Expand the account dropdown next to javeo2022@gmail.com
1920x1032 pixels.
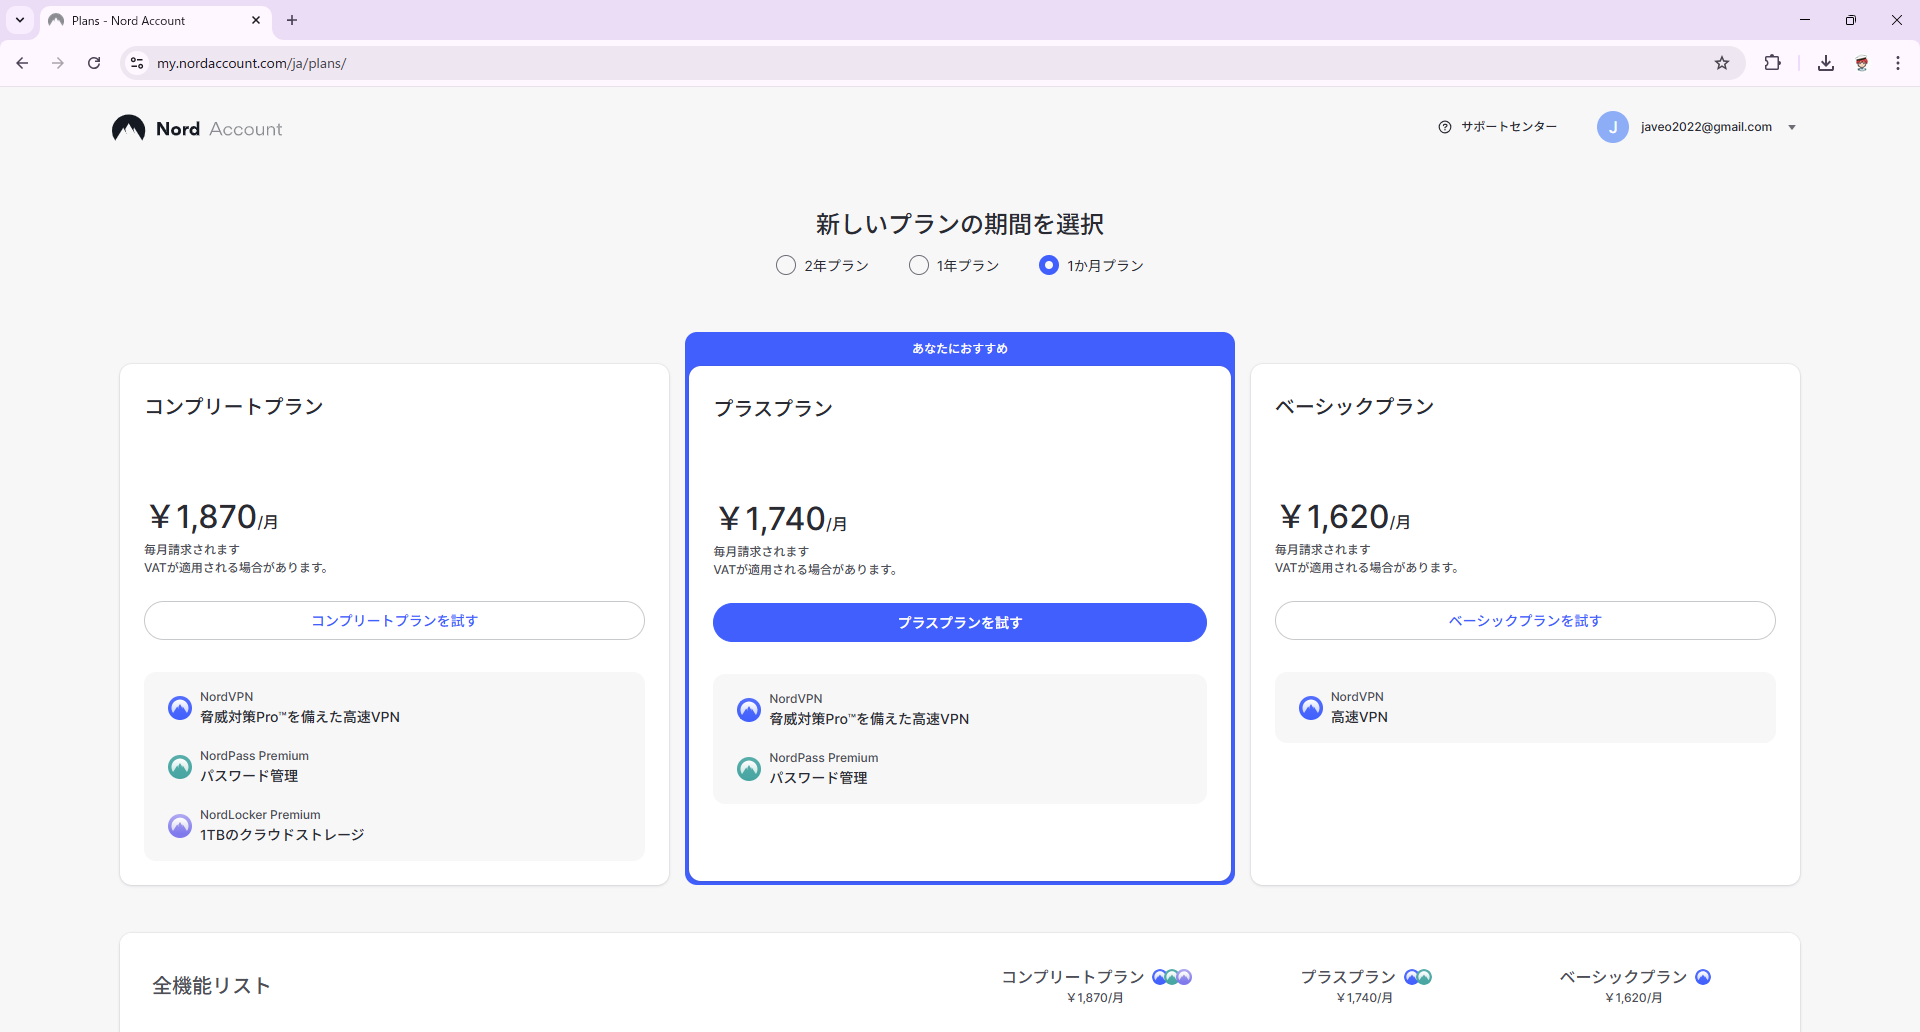click(1792, 128)
